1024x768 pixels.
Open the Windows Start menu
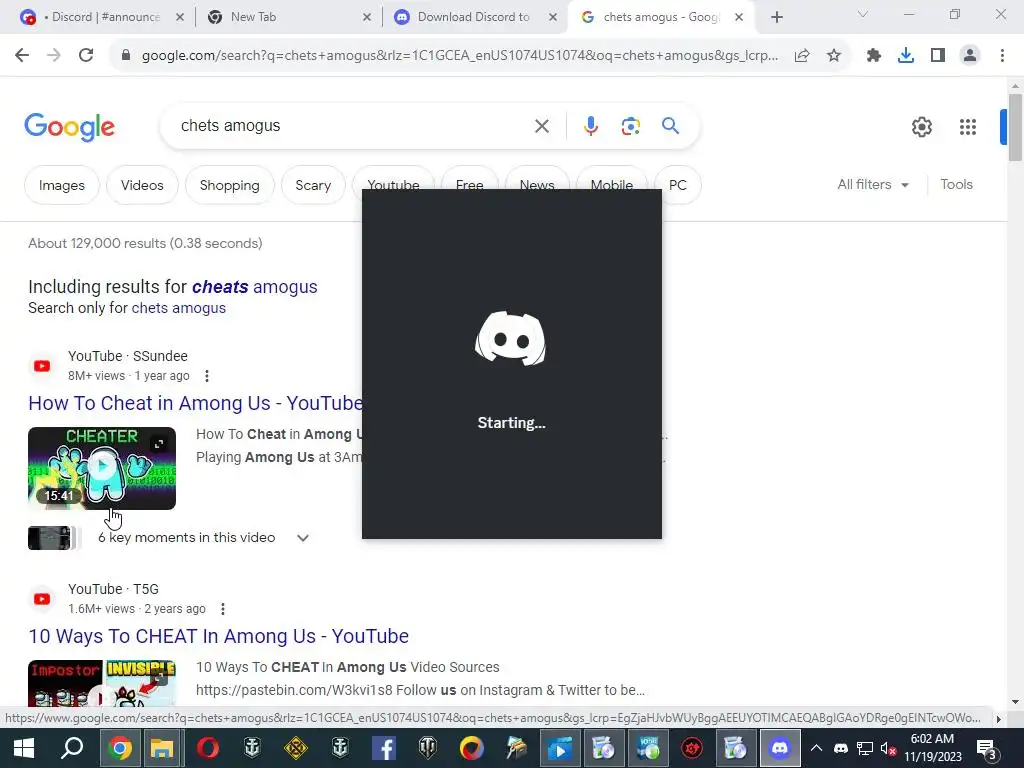(x=24, y=748)
